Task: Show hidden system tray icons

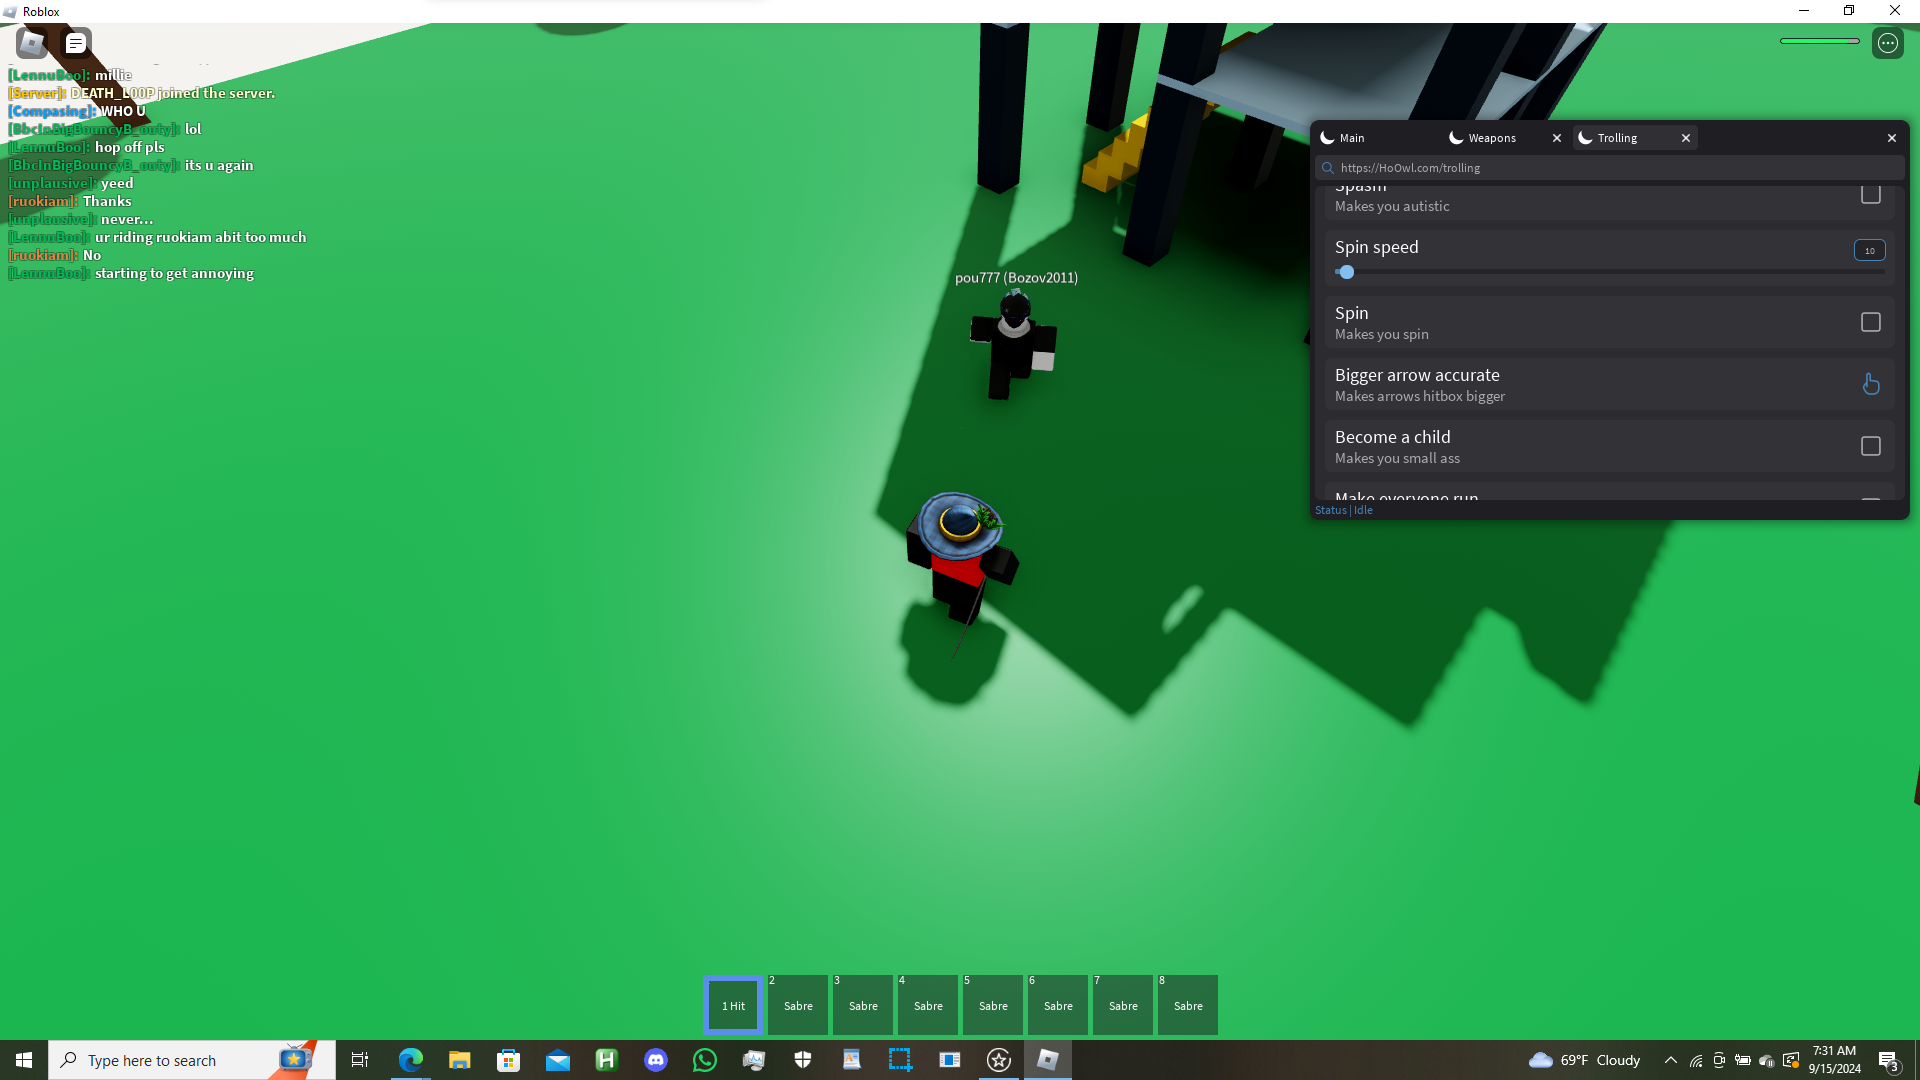Action: pyautogui.click(x=1670, y=1060)
